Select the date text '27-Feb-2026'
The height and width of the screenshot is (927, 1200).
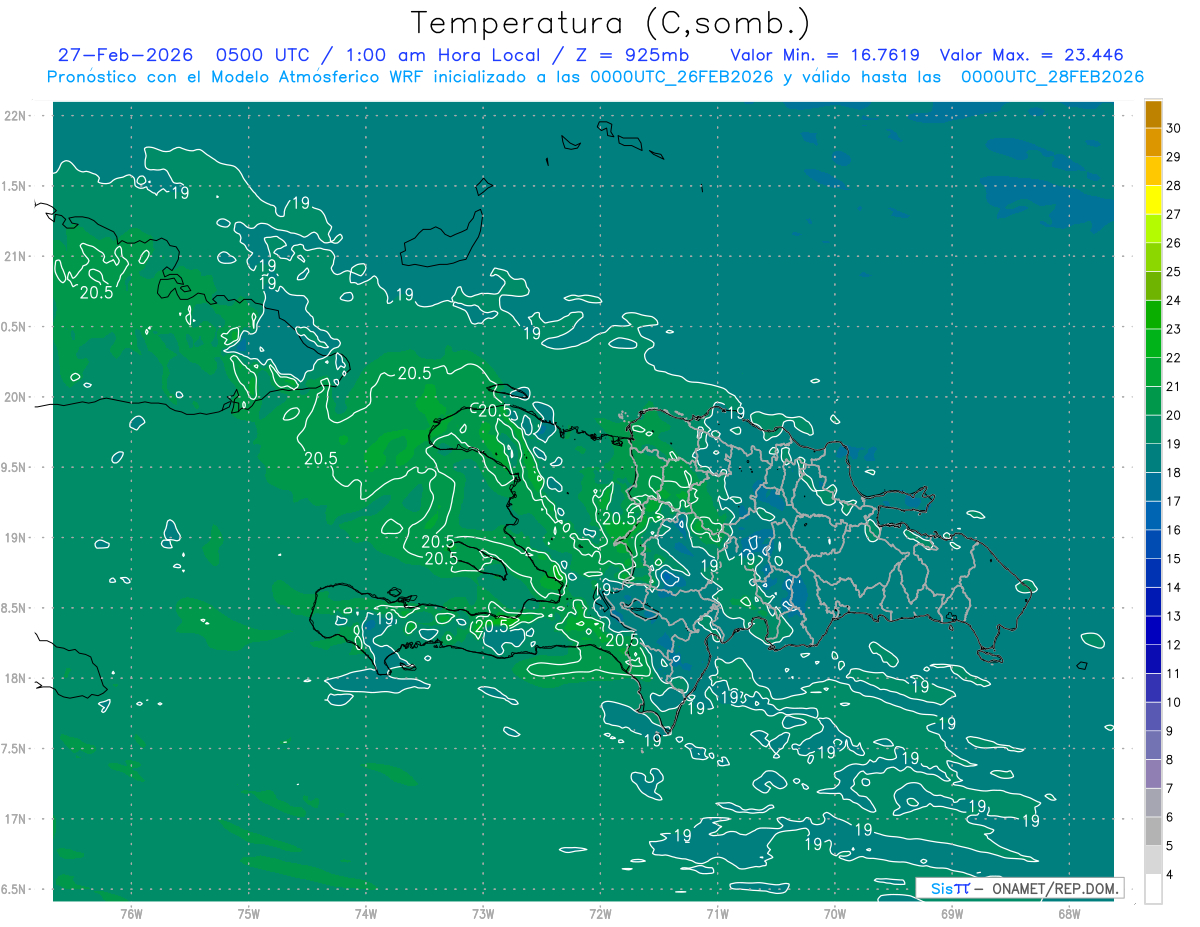(125, 55)
